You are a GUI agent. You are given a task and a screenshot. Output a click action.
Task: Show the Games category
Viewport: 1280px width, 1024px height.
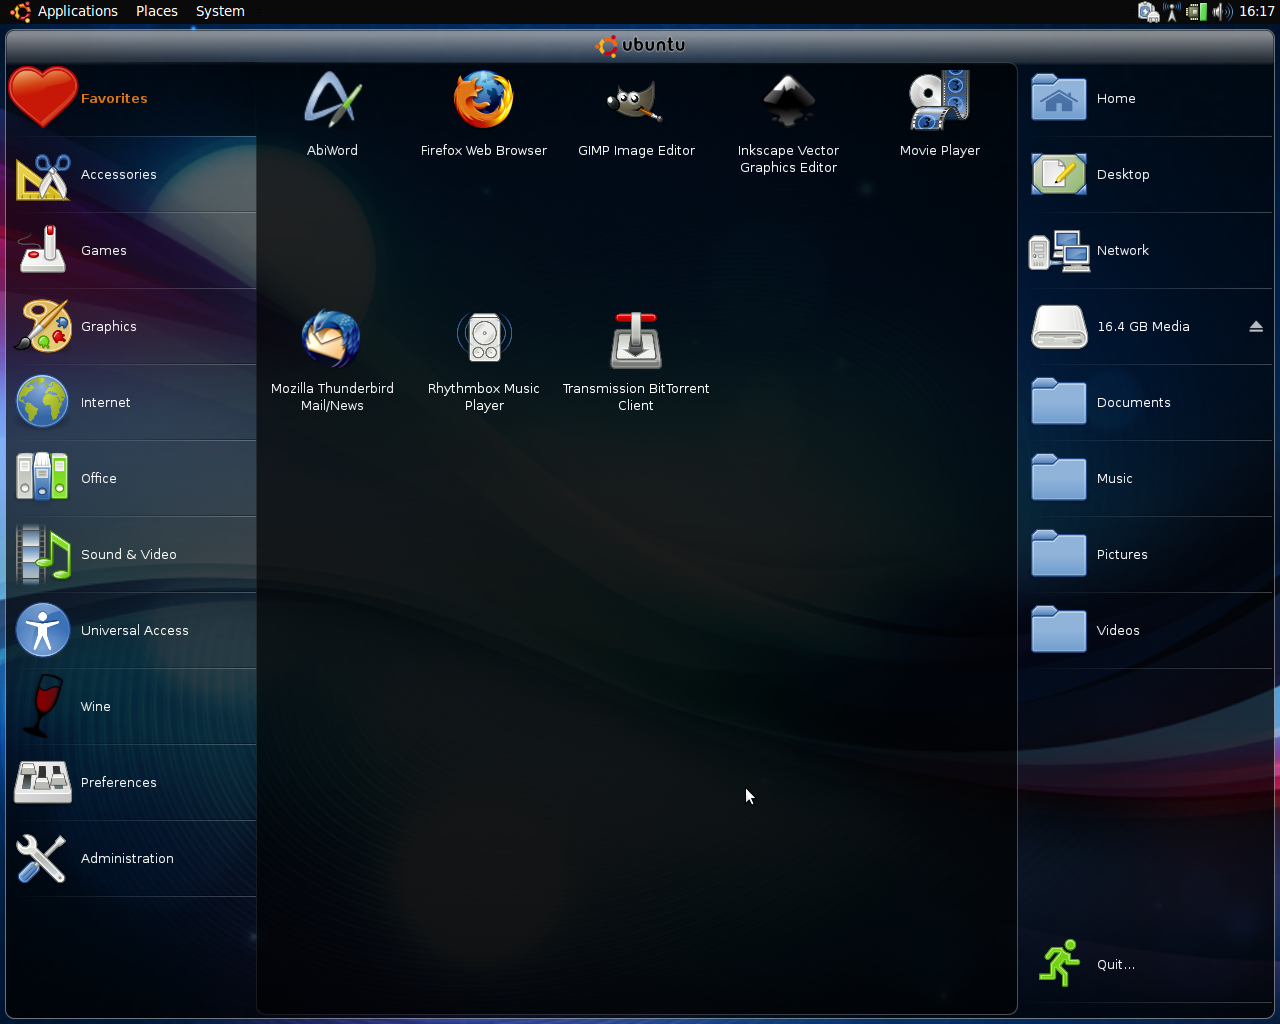(x=131, y=250)
